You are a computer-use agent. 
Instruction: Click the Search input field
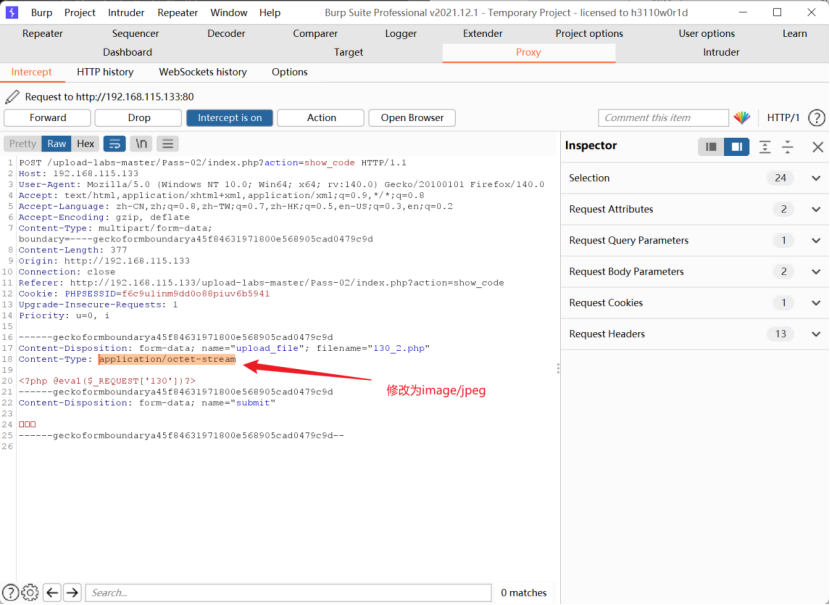coord(288,592)
